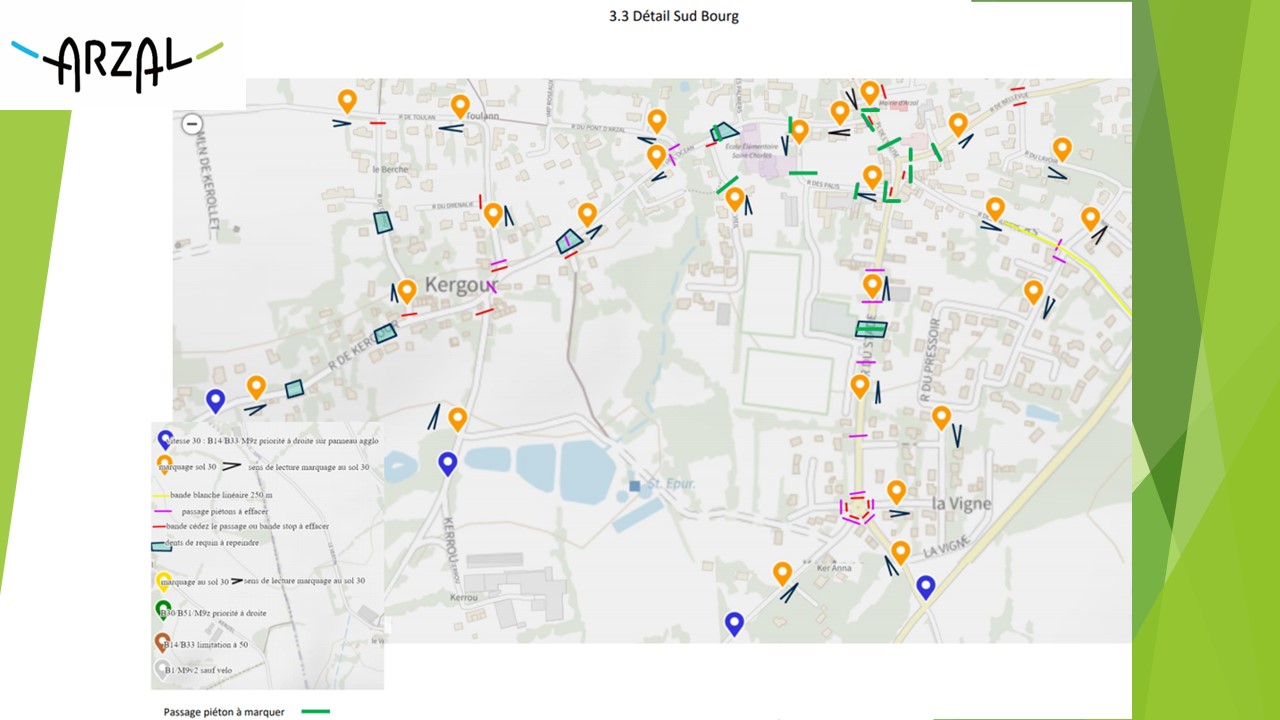Click the brown limitation à 50 legend pin
Image resolution: width=1280 pixels, height=720 pixels.
[x=163, y=642]
